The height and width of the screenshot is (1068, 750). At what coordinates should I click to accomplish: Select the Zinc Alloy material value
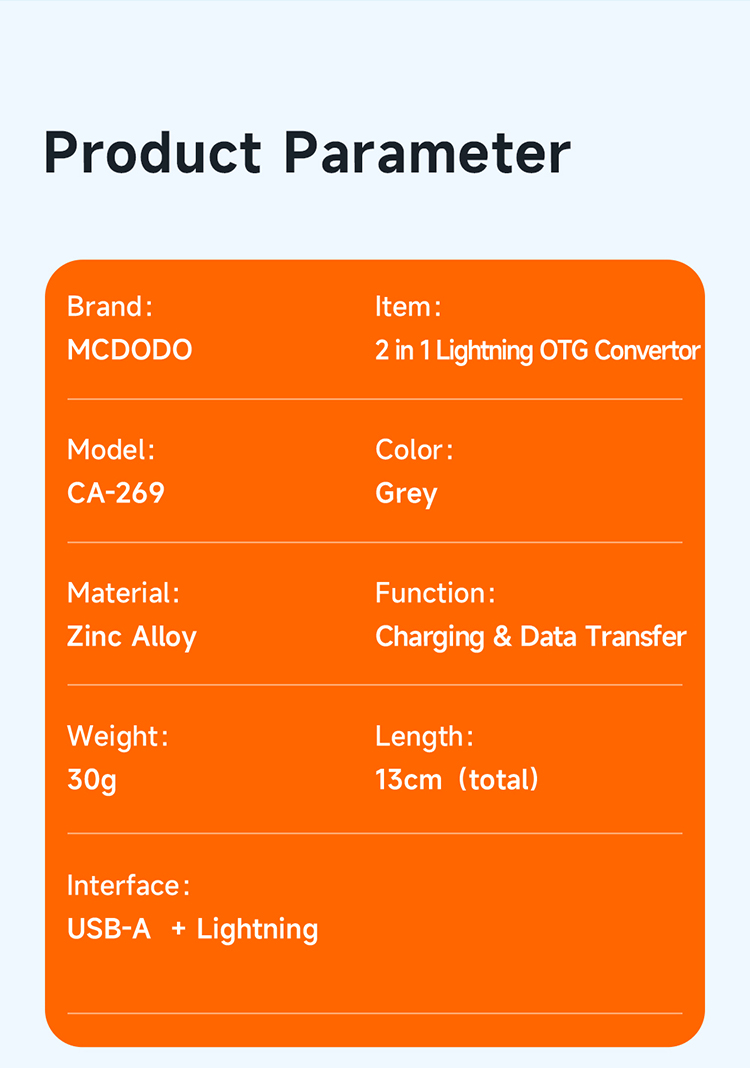tap(132, 637)
